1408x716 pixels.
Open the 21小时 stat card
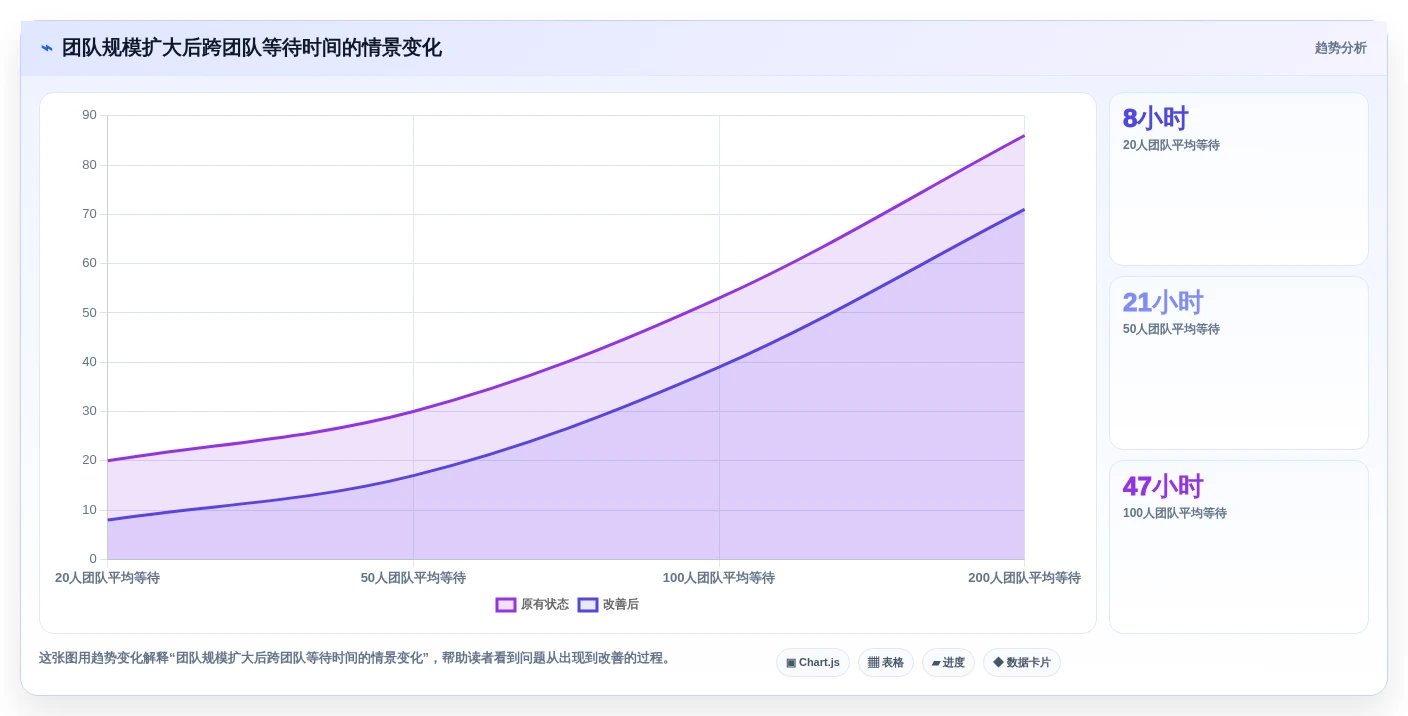(x=1239, y=363)
